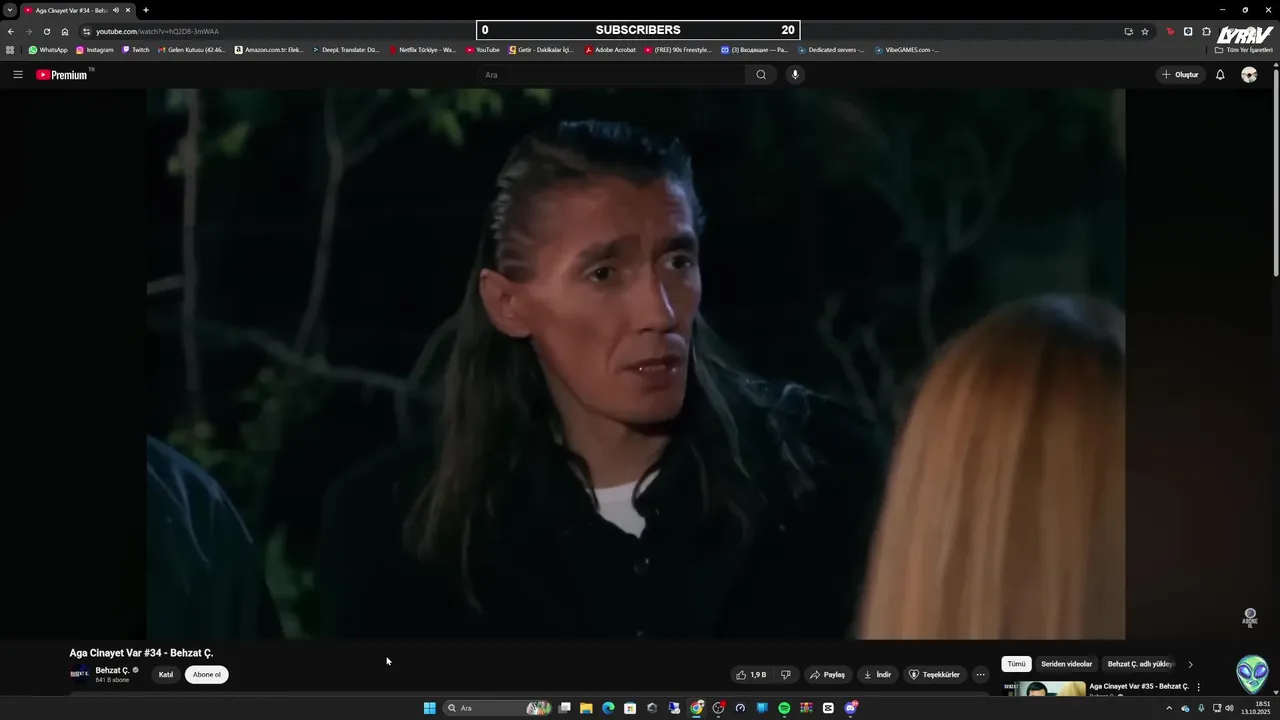Open the Tüm Yer İşaretleri folder
Viewport: 1280px width, 720px height.
(1244, 50)
